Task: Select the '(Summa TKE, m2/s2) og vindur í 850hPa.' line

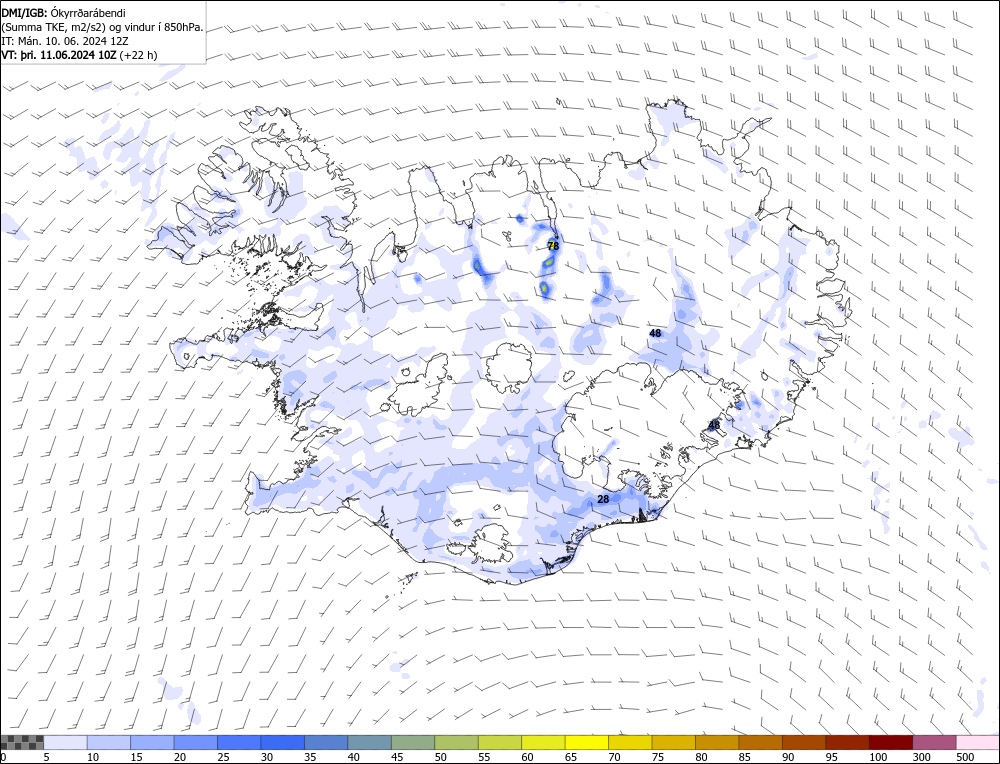Action: click(103, 27)
